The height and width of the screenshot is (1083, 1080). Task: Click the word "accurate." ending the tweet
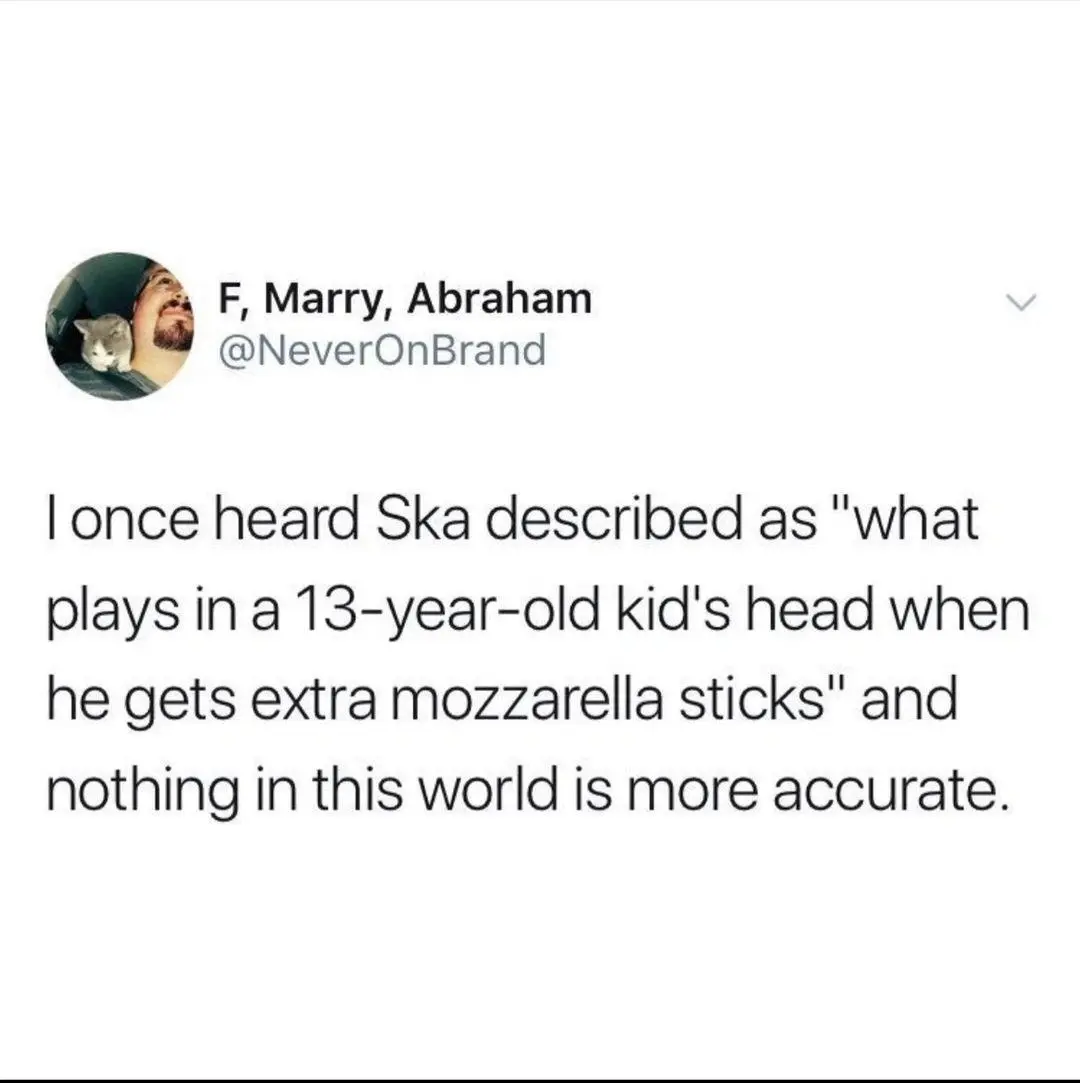886,792
